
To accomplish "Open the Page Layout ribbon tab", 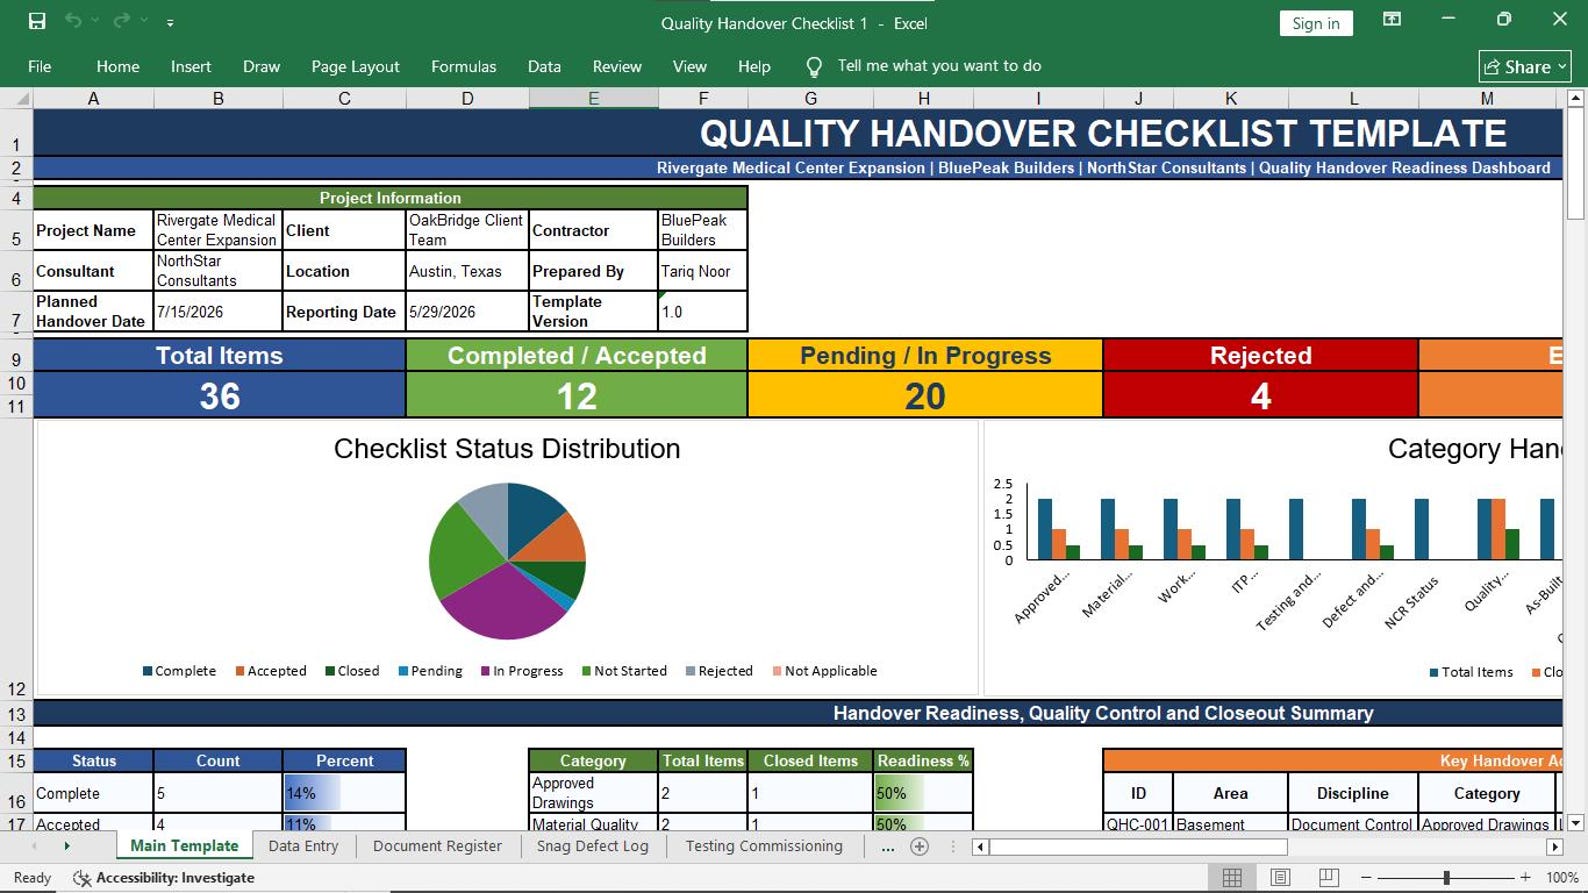I will [355, 67].
